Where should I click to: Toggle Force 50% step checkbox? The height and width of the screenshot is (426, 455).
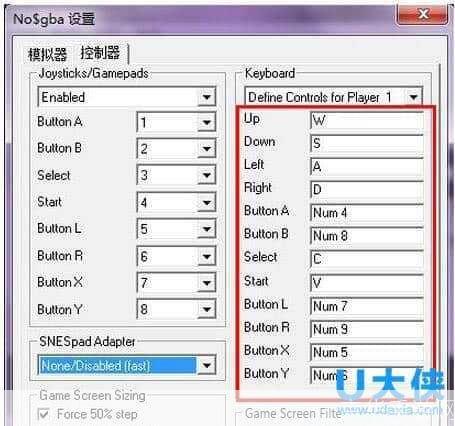pyautogui.click(x=44, y=415)
